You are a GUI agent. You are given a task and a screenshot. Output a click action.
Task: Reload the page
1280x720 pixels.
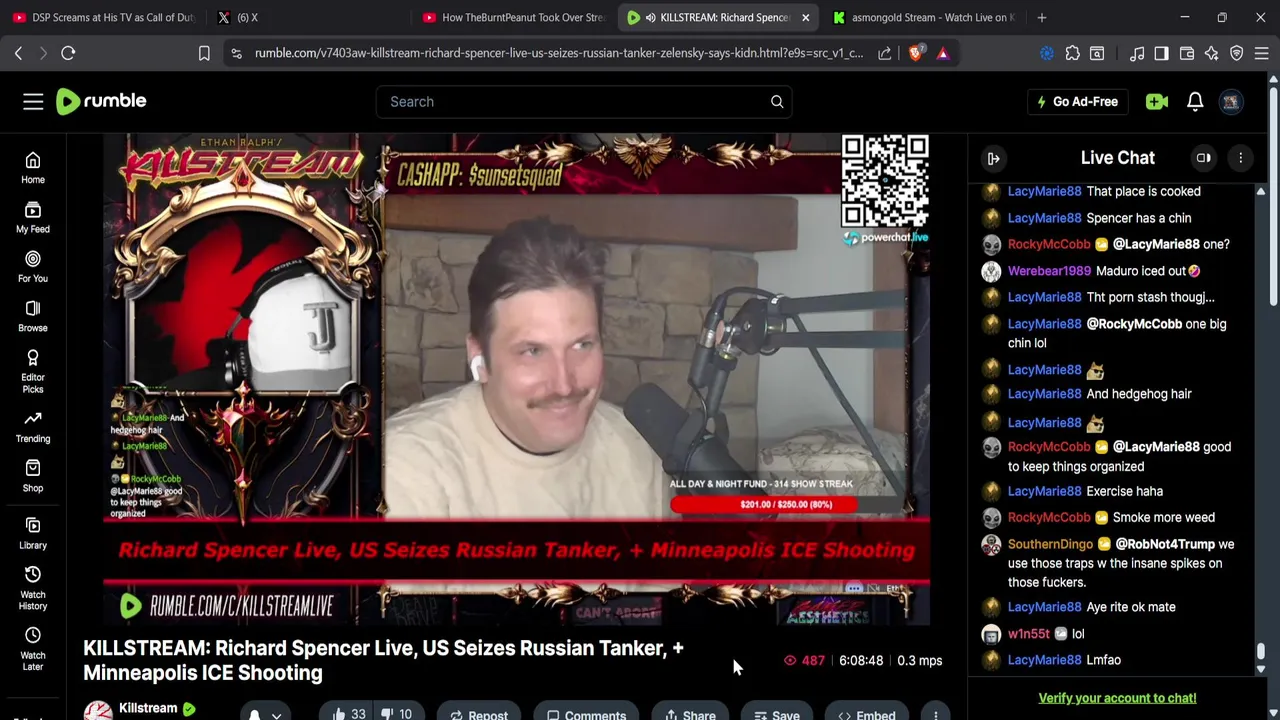coord(68,53)
